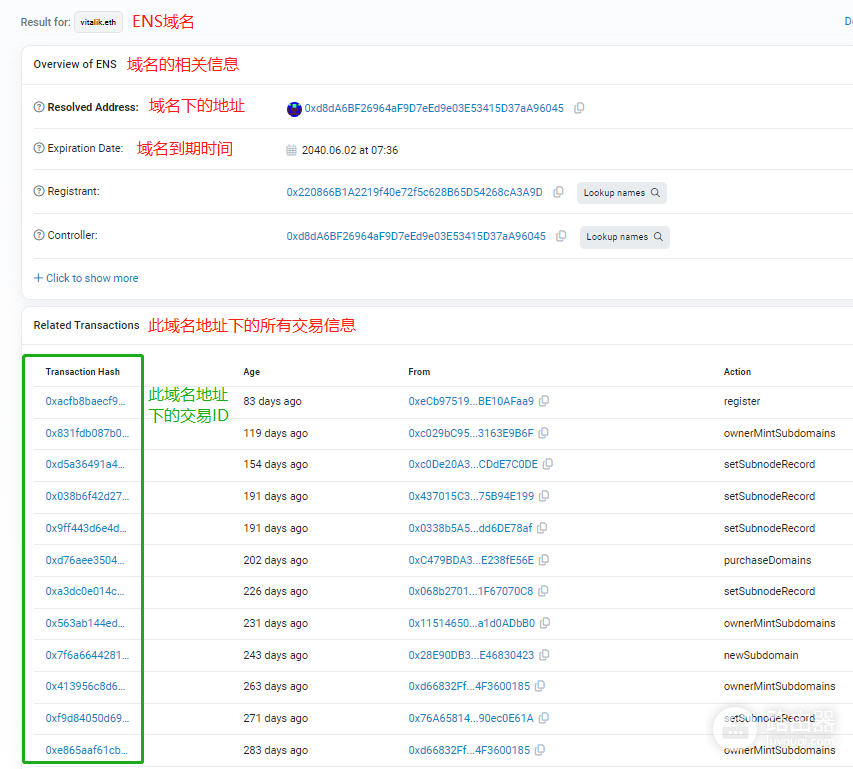Open transaction 0xf9d84050d69...

click(87, 718)
